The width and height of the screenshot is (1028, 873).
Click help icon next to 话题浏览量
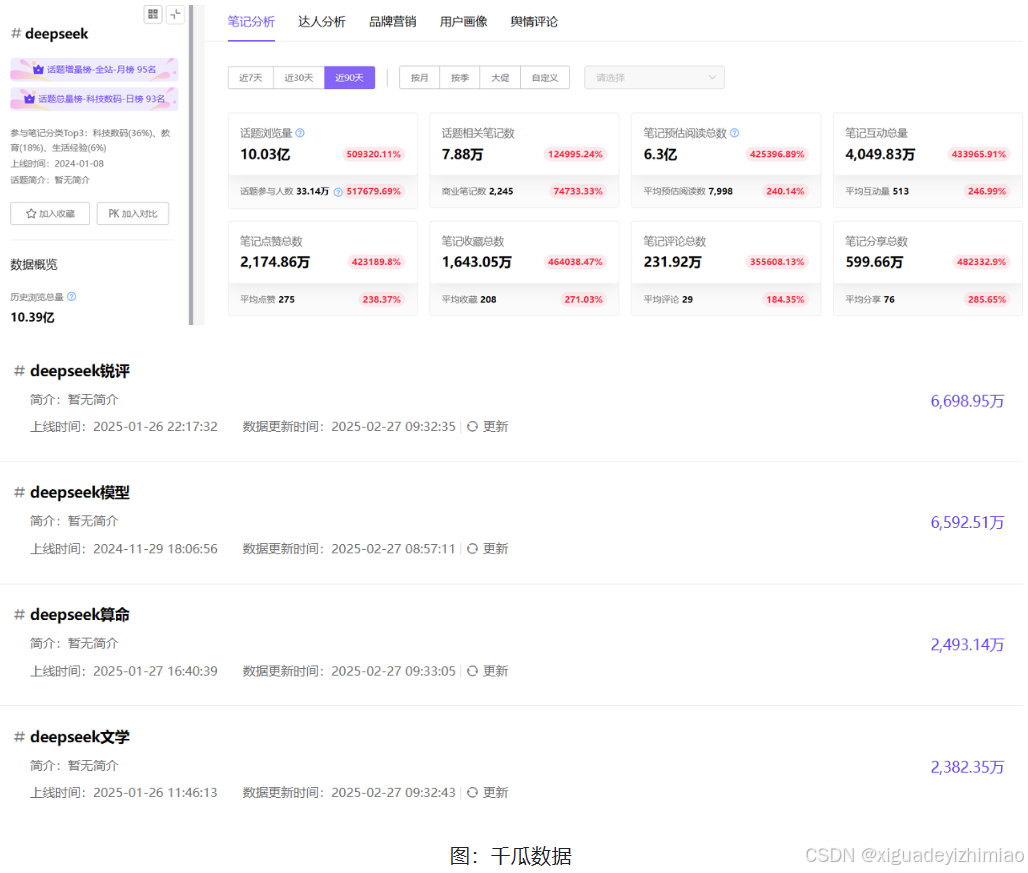coord(300,133)
